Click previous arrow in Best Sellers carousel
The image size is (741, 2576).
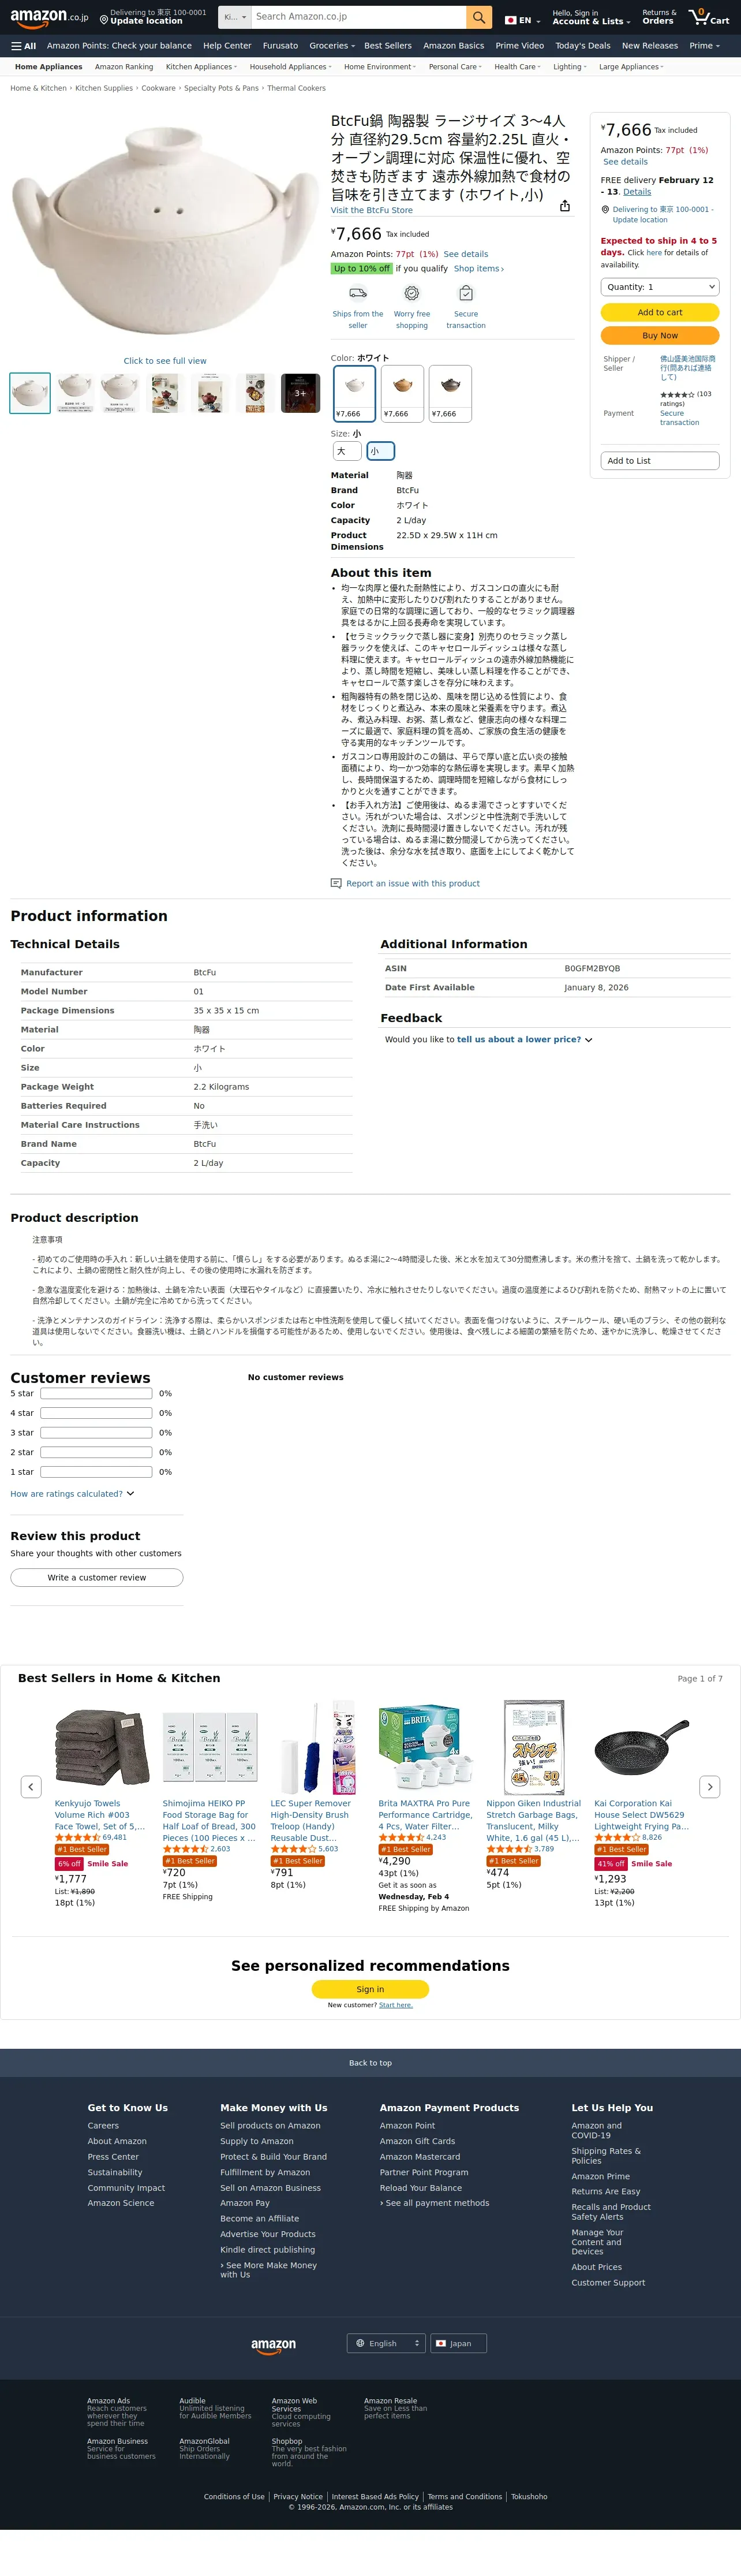pyautogui.click(x=31, y=1786)
